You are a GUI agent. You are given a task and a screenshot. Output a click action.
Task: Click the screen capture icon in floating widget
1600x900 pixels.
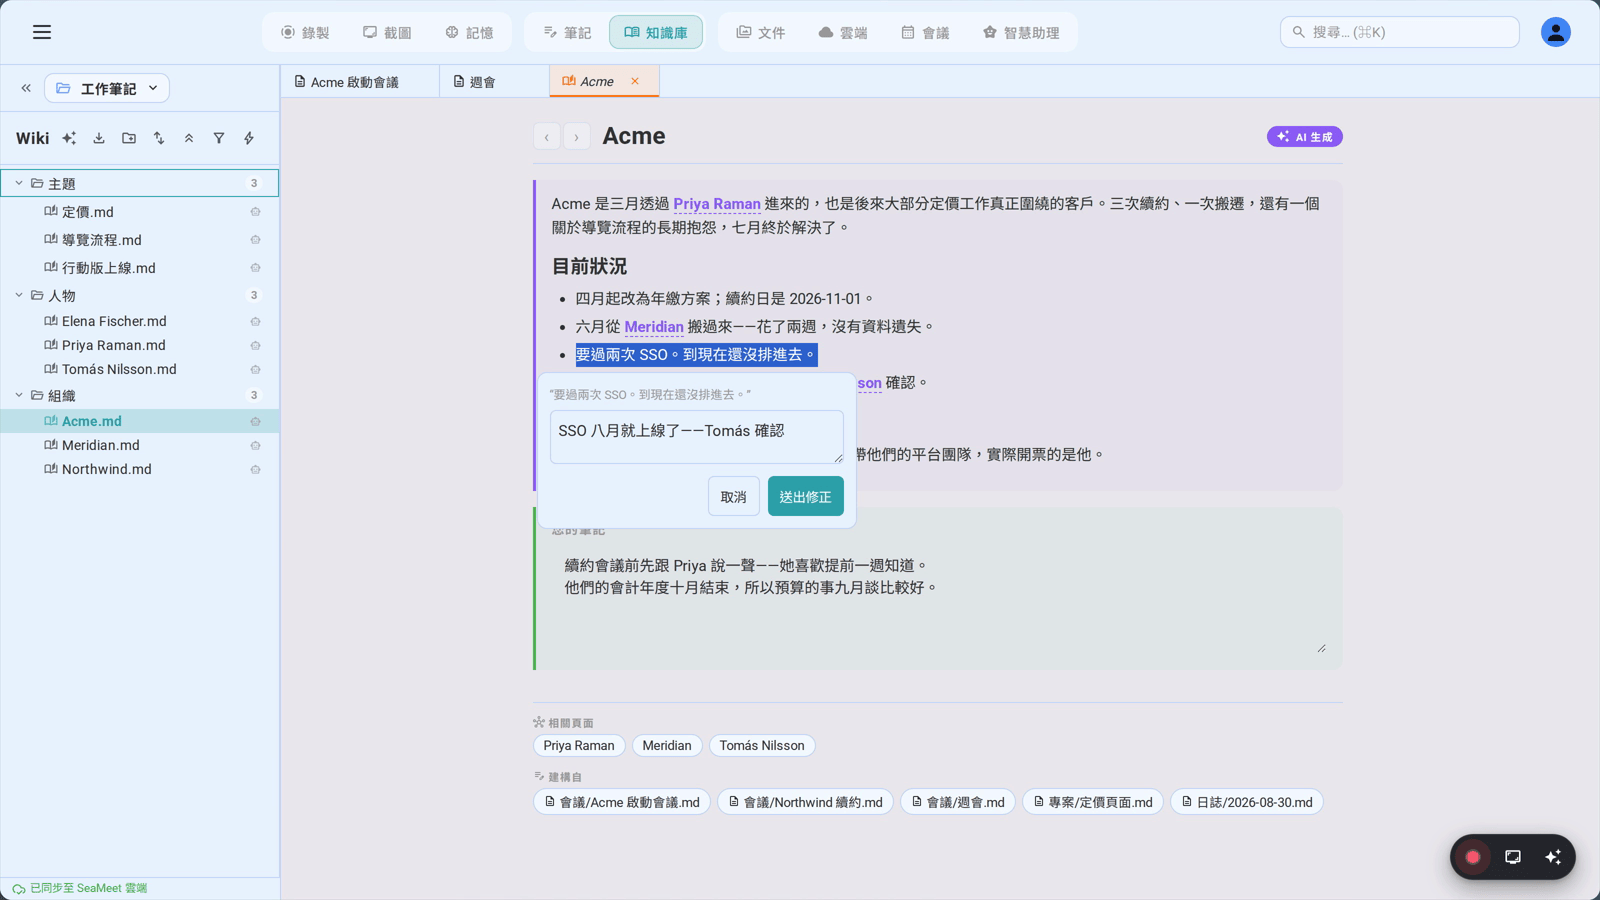(x=1513, y=857)
